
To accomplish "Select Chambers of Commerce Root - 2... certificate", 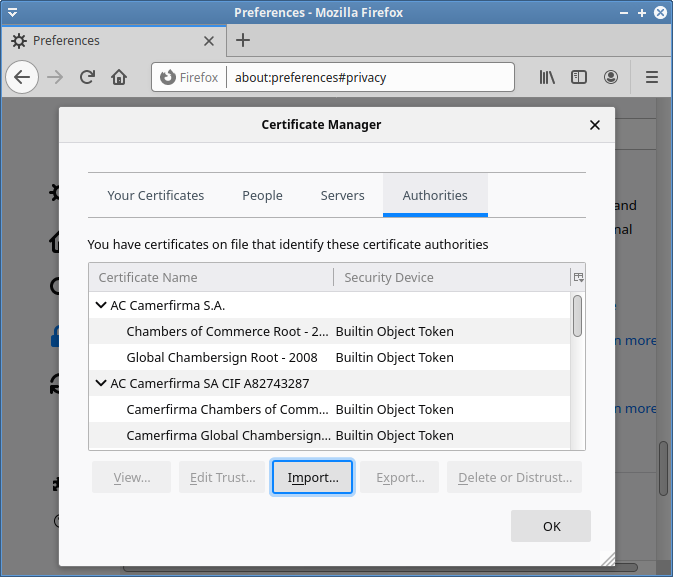I will (x=330, y=331).
